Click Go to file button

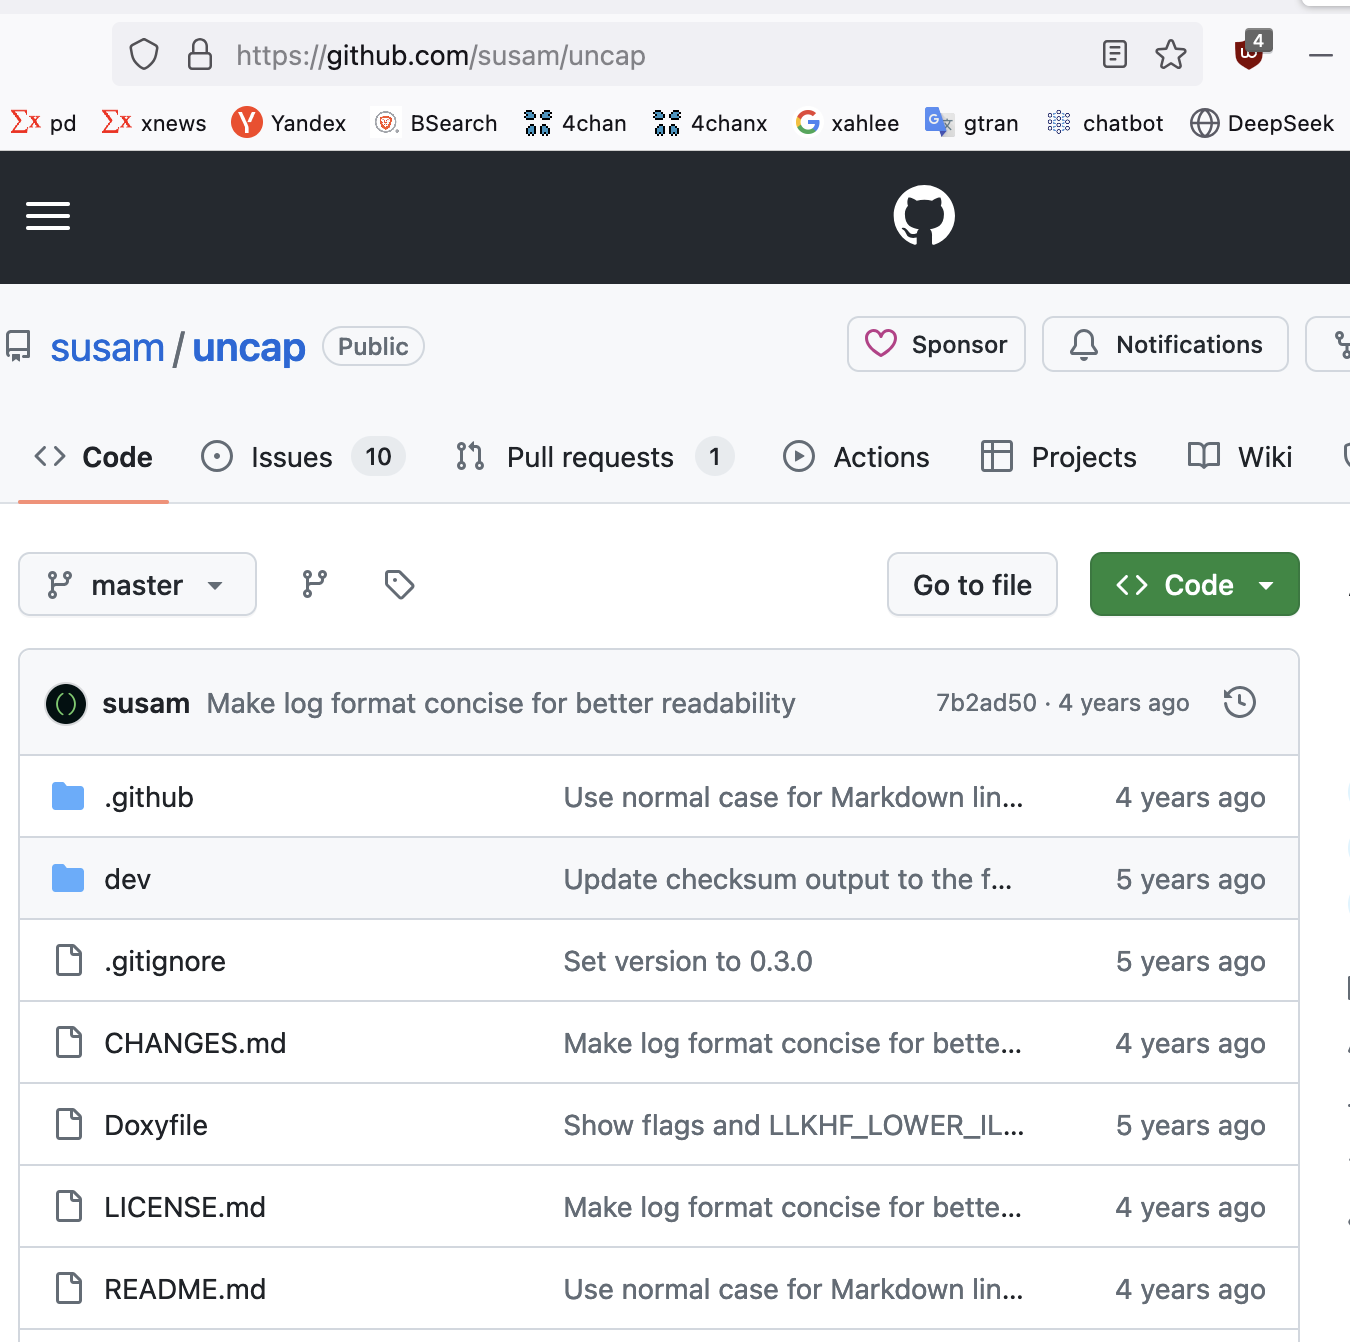tap(973, 584)
